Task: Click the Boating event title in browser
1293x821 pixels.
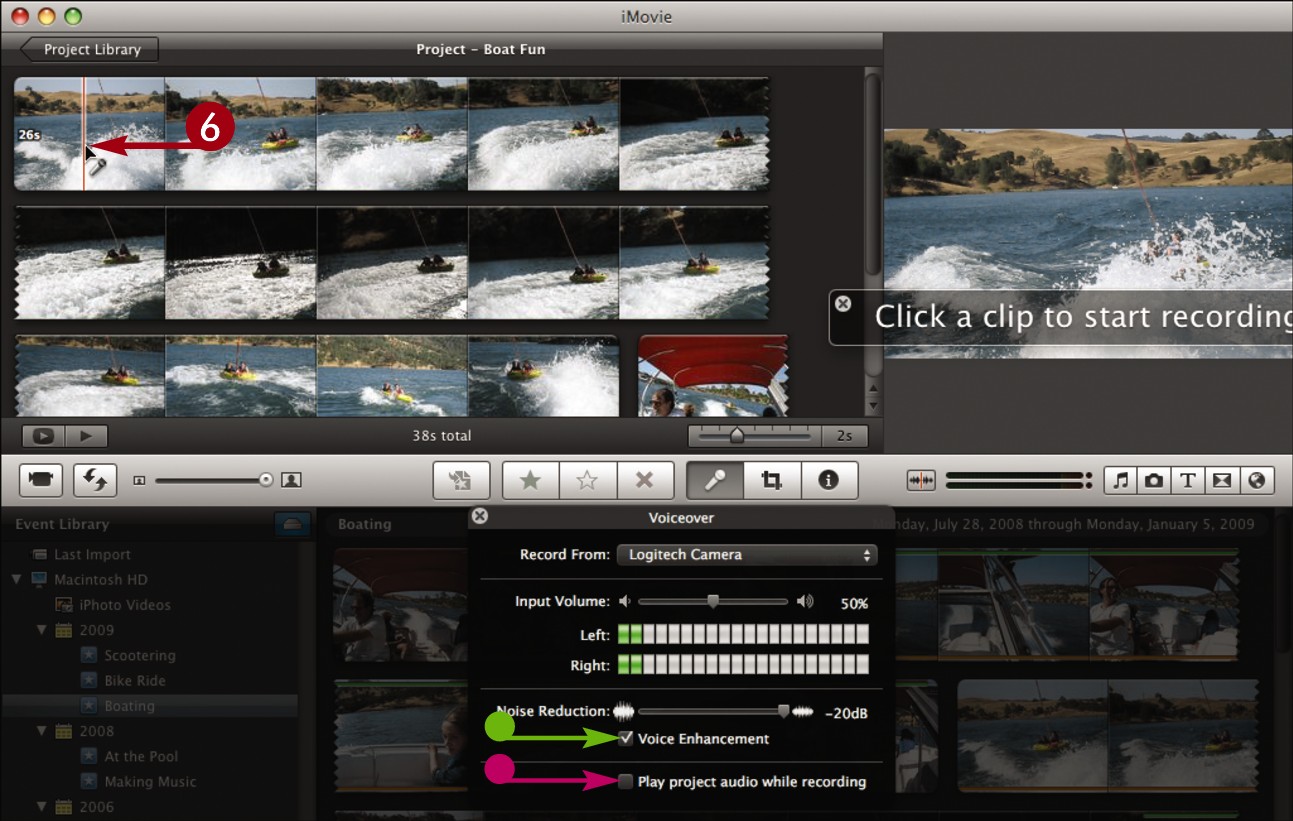Action: pos(364,523)
